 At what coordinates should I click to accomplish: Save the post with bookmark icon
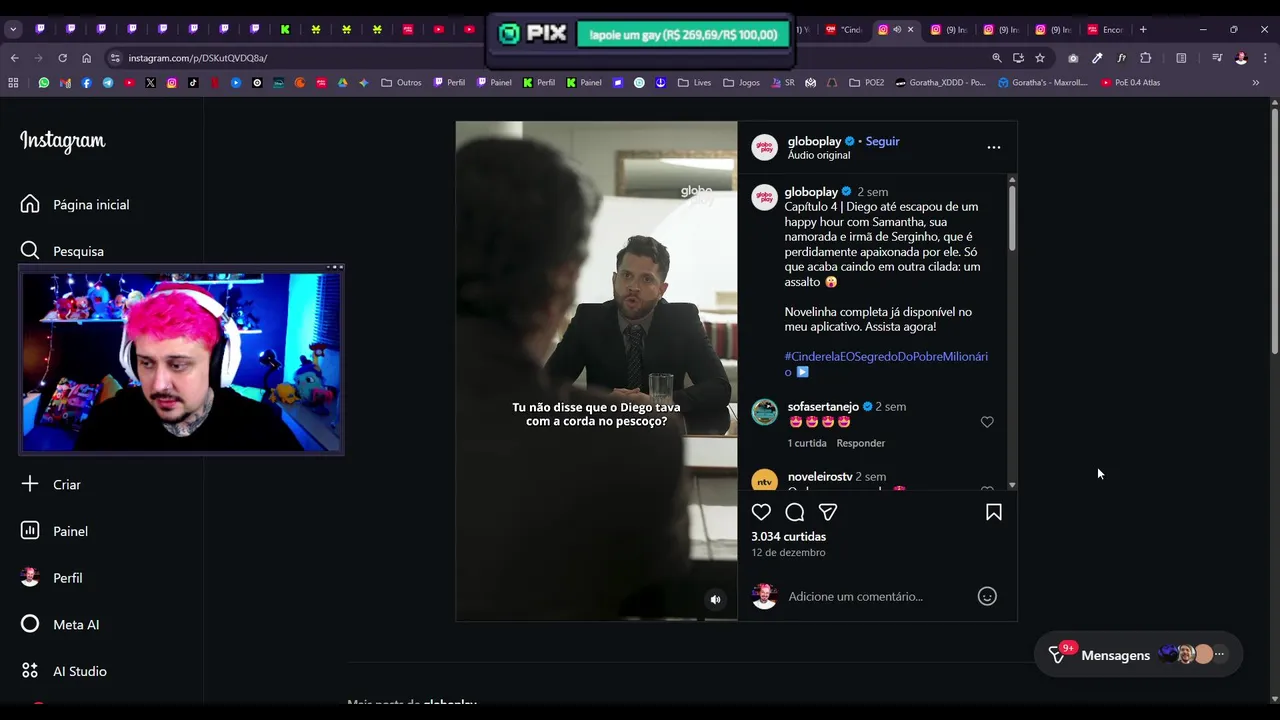tap(994, 512)
